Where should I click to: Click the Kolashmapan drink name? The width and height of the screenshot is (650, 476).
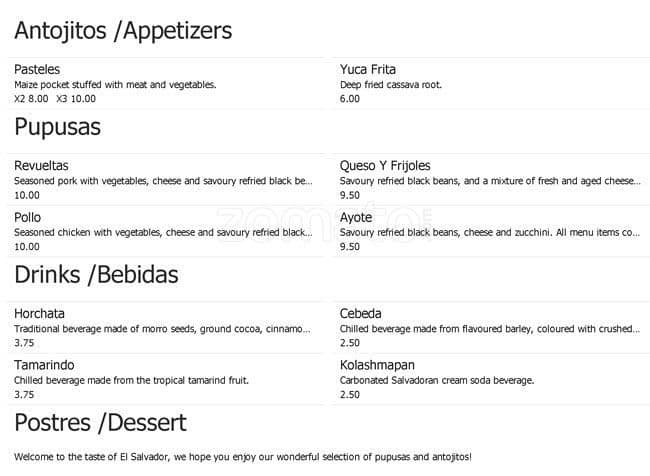pos(377,365)
